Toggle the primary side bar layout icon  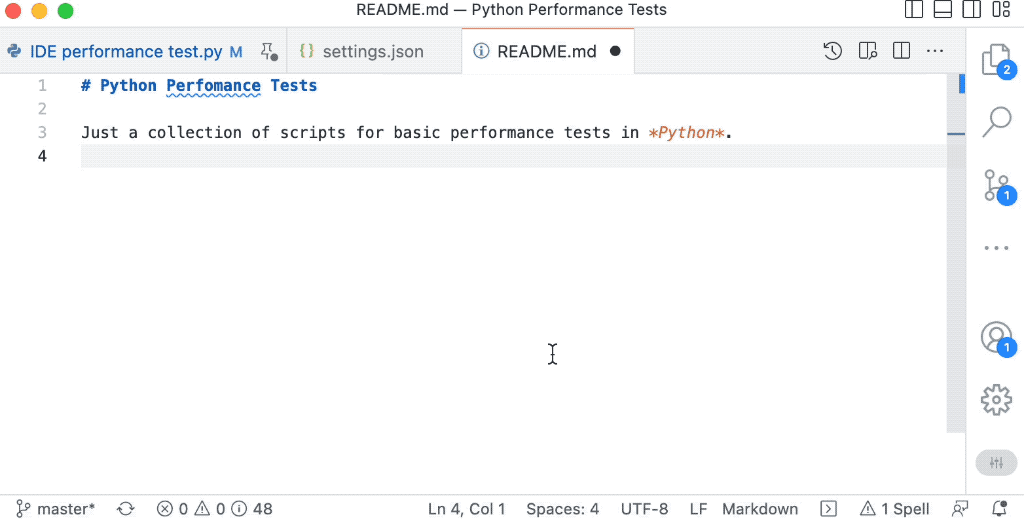tap(914, 10)
